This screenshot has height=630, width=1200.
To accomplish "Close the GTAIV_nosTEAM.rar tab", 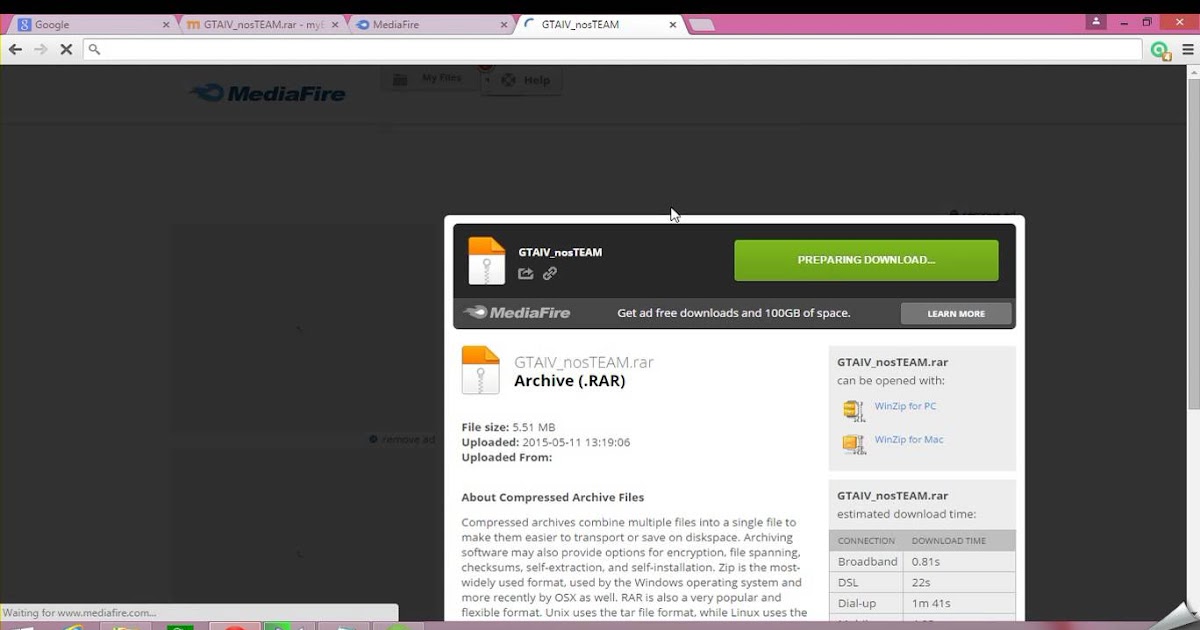I will [336, 25].
